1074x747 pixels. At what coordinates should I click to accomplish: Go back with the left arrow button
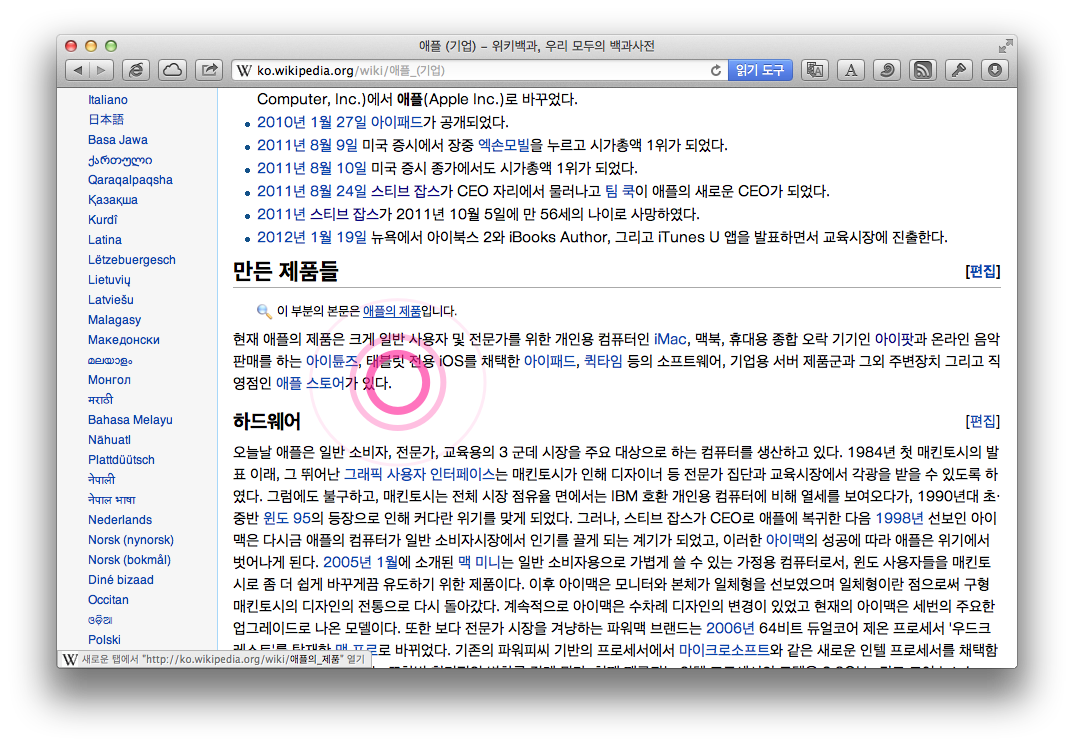[x=77, y=70]
